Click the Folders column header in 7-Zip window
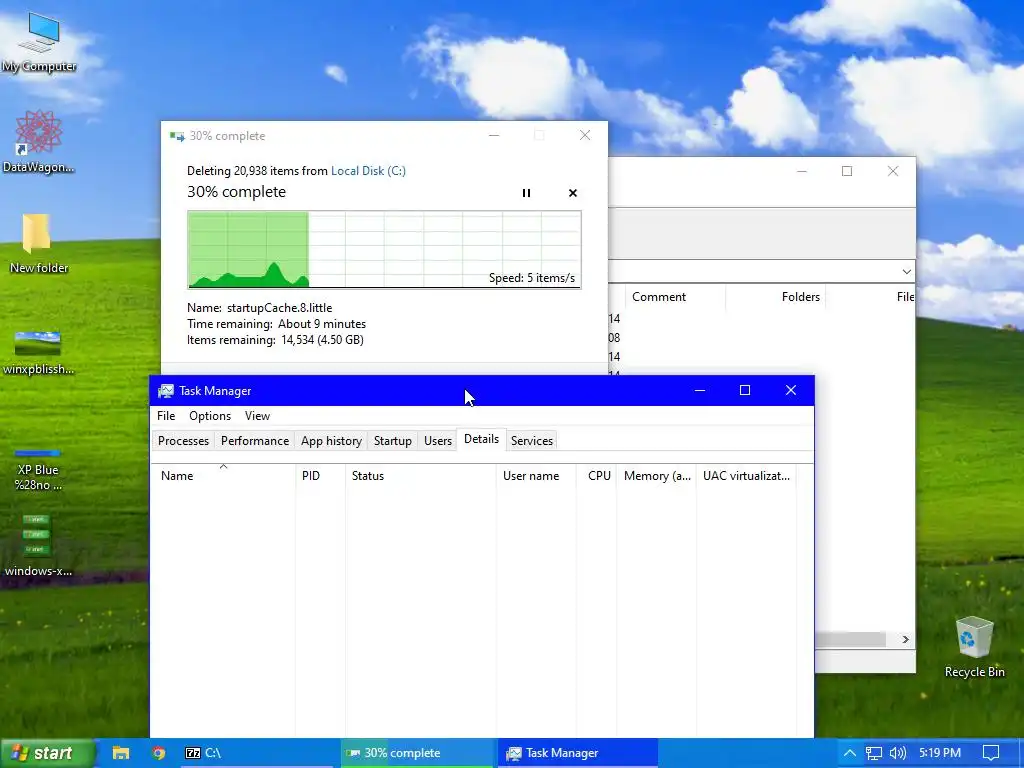 776,296
